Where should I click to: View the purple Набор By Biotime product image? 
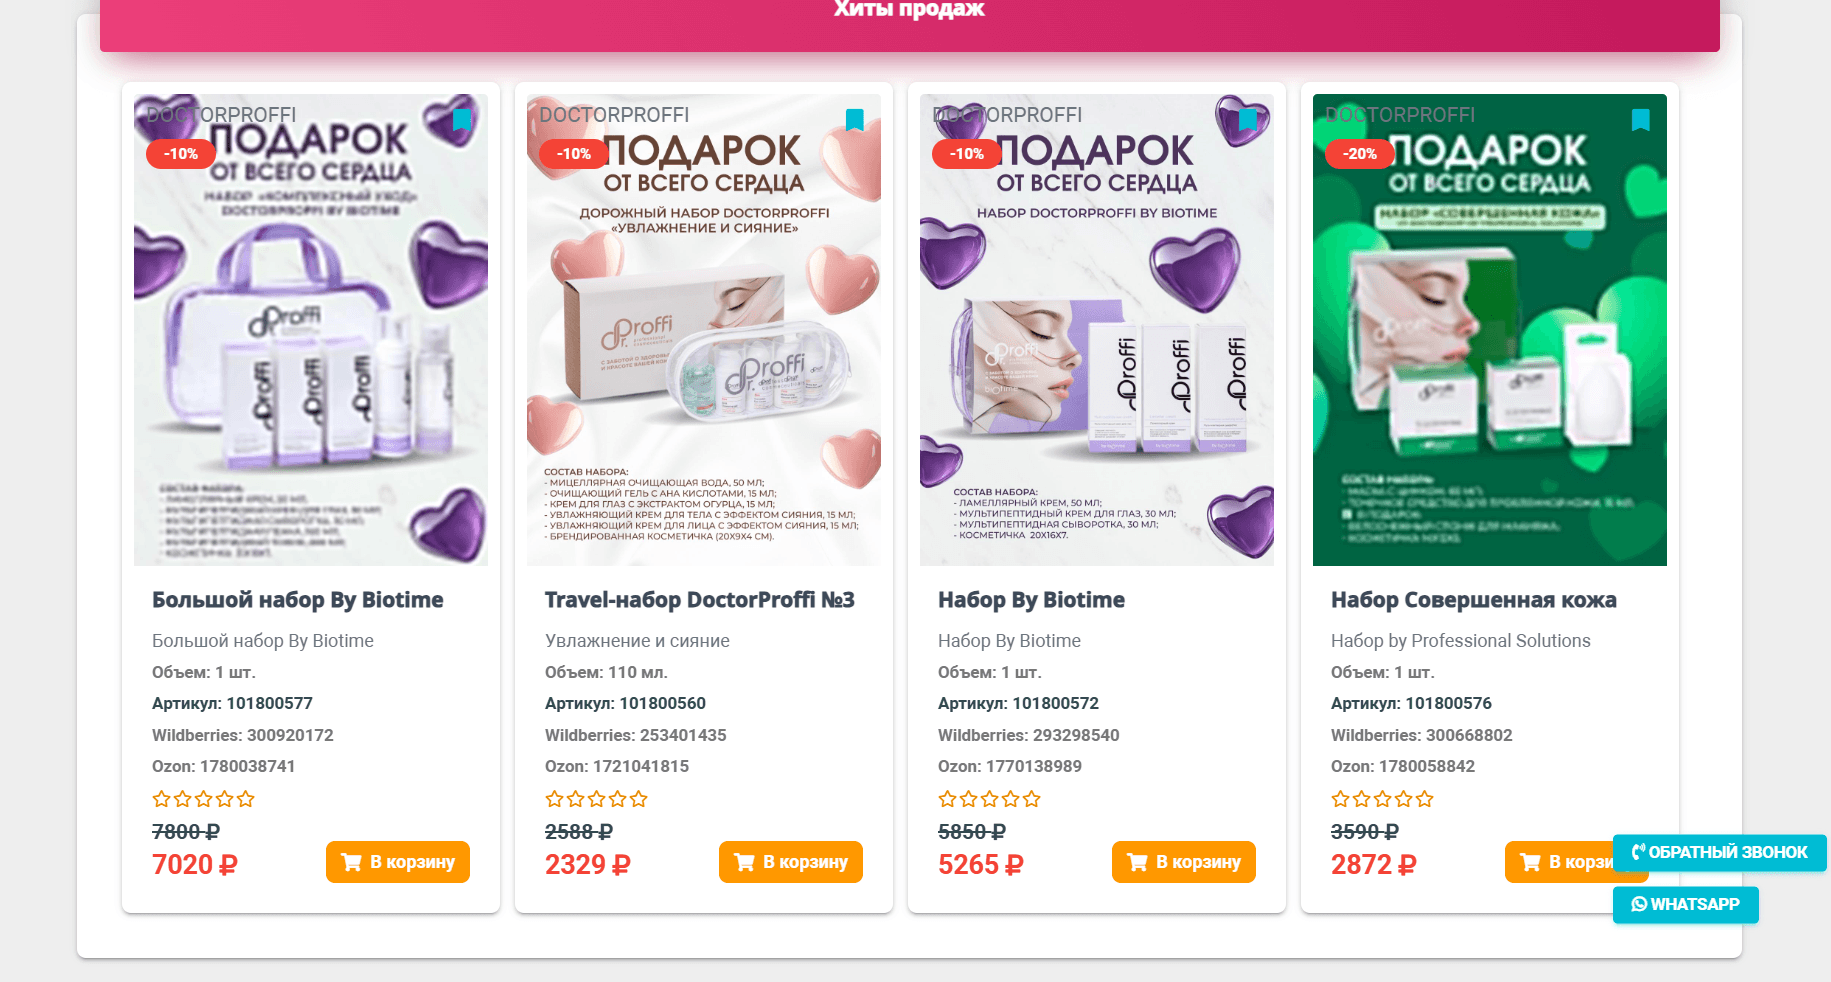coord(1097,330)
